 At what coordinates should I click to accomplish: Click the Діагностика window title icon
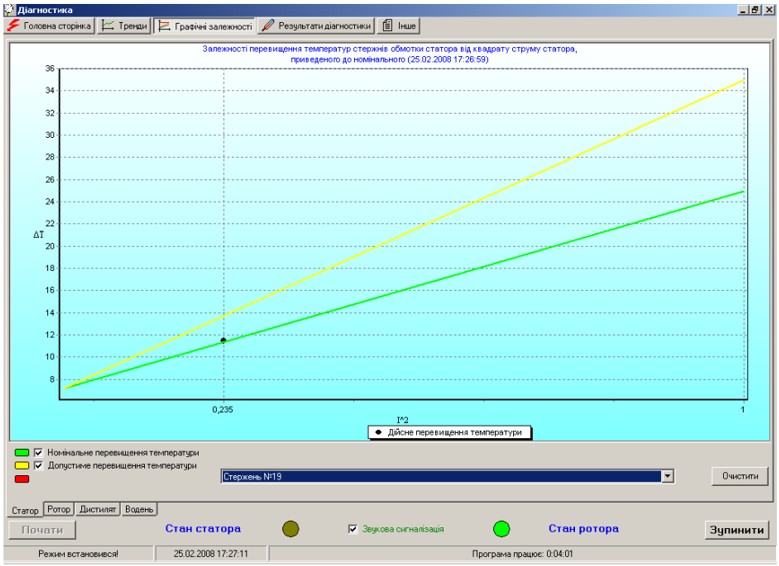[10, 10]
